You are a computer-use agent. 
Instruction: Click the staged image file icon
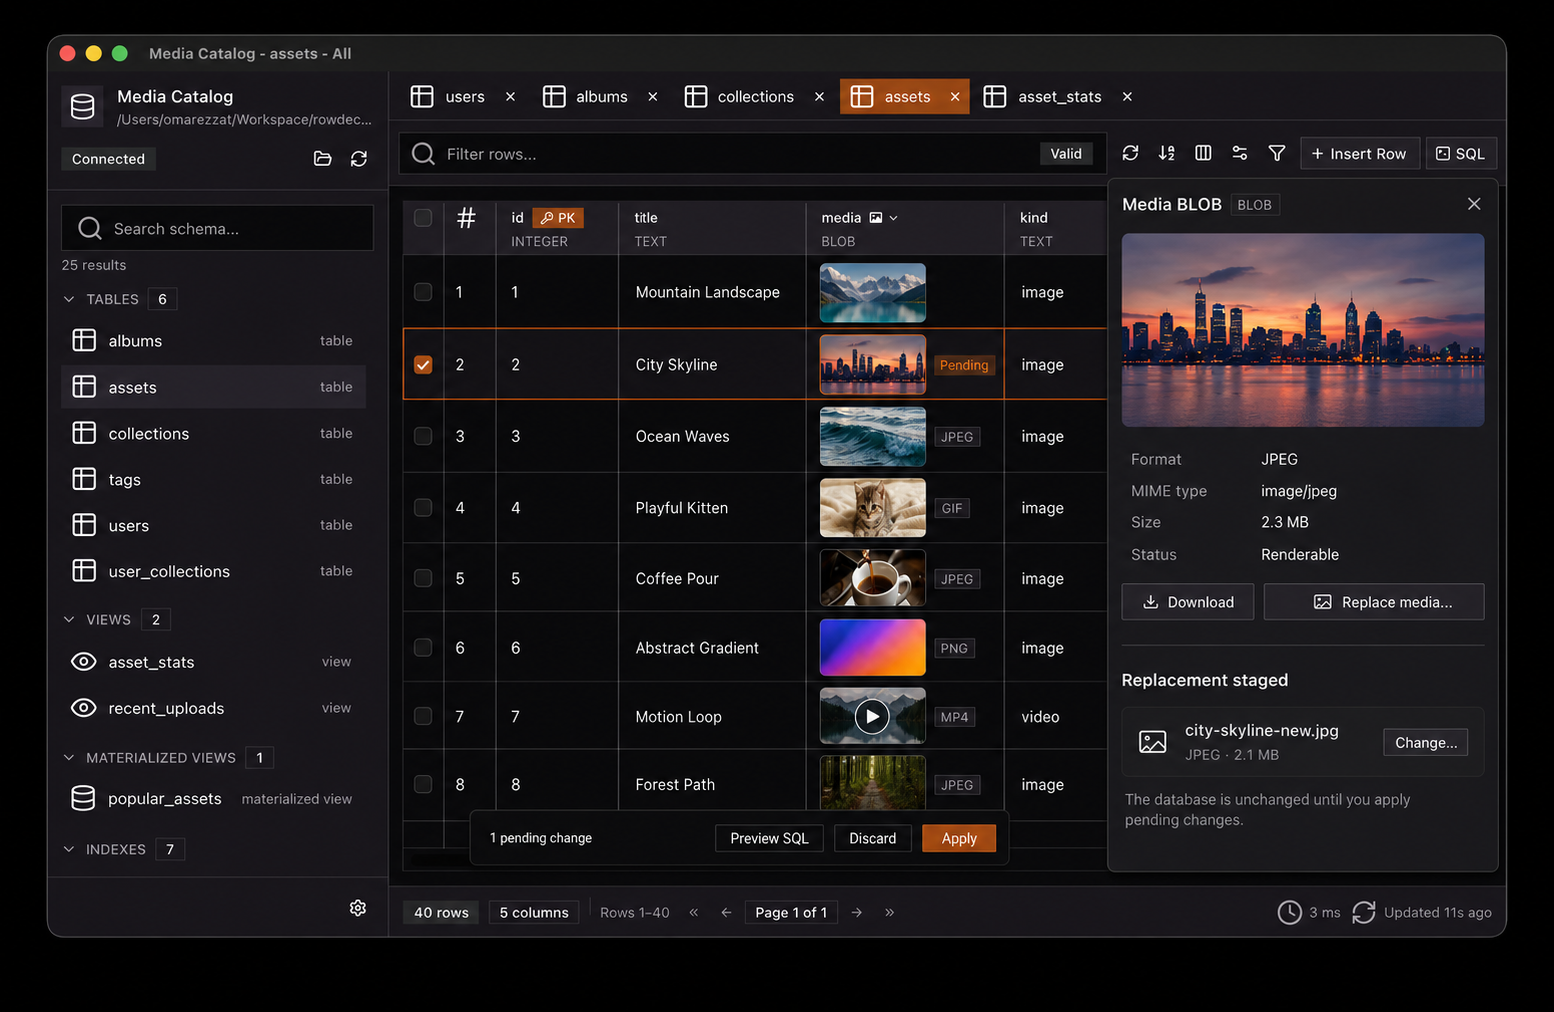[x=1153, y=742]
